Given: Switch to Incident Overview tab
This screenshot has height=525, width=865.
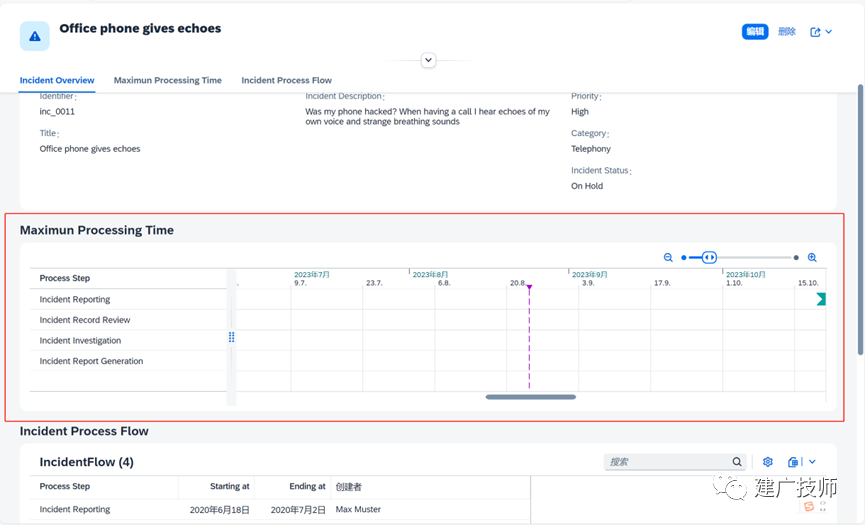Looking at the screenshot, I should (x=57, y=81).
